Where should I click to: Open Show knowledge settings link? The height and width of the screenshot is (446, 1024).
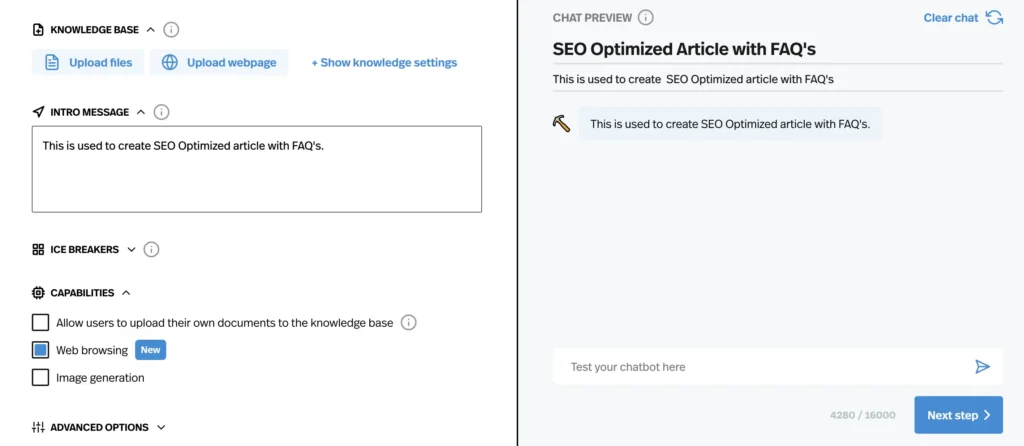(x=384, y=63)
